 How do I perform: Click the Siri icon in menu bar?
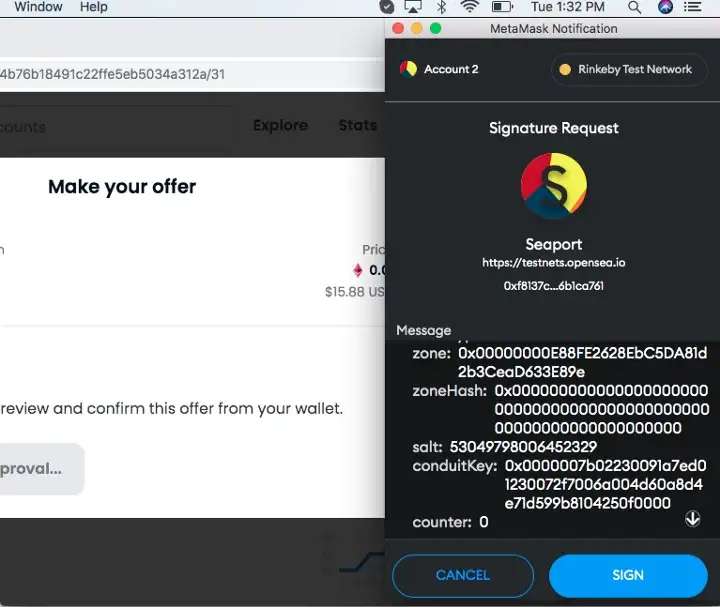666,7
